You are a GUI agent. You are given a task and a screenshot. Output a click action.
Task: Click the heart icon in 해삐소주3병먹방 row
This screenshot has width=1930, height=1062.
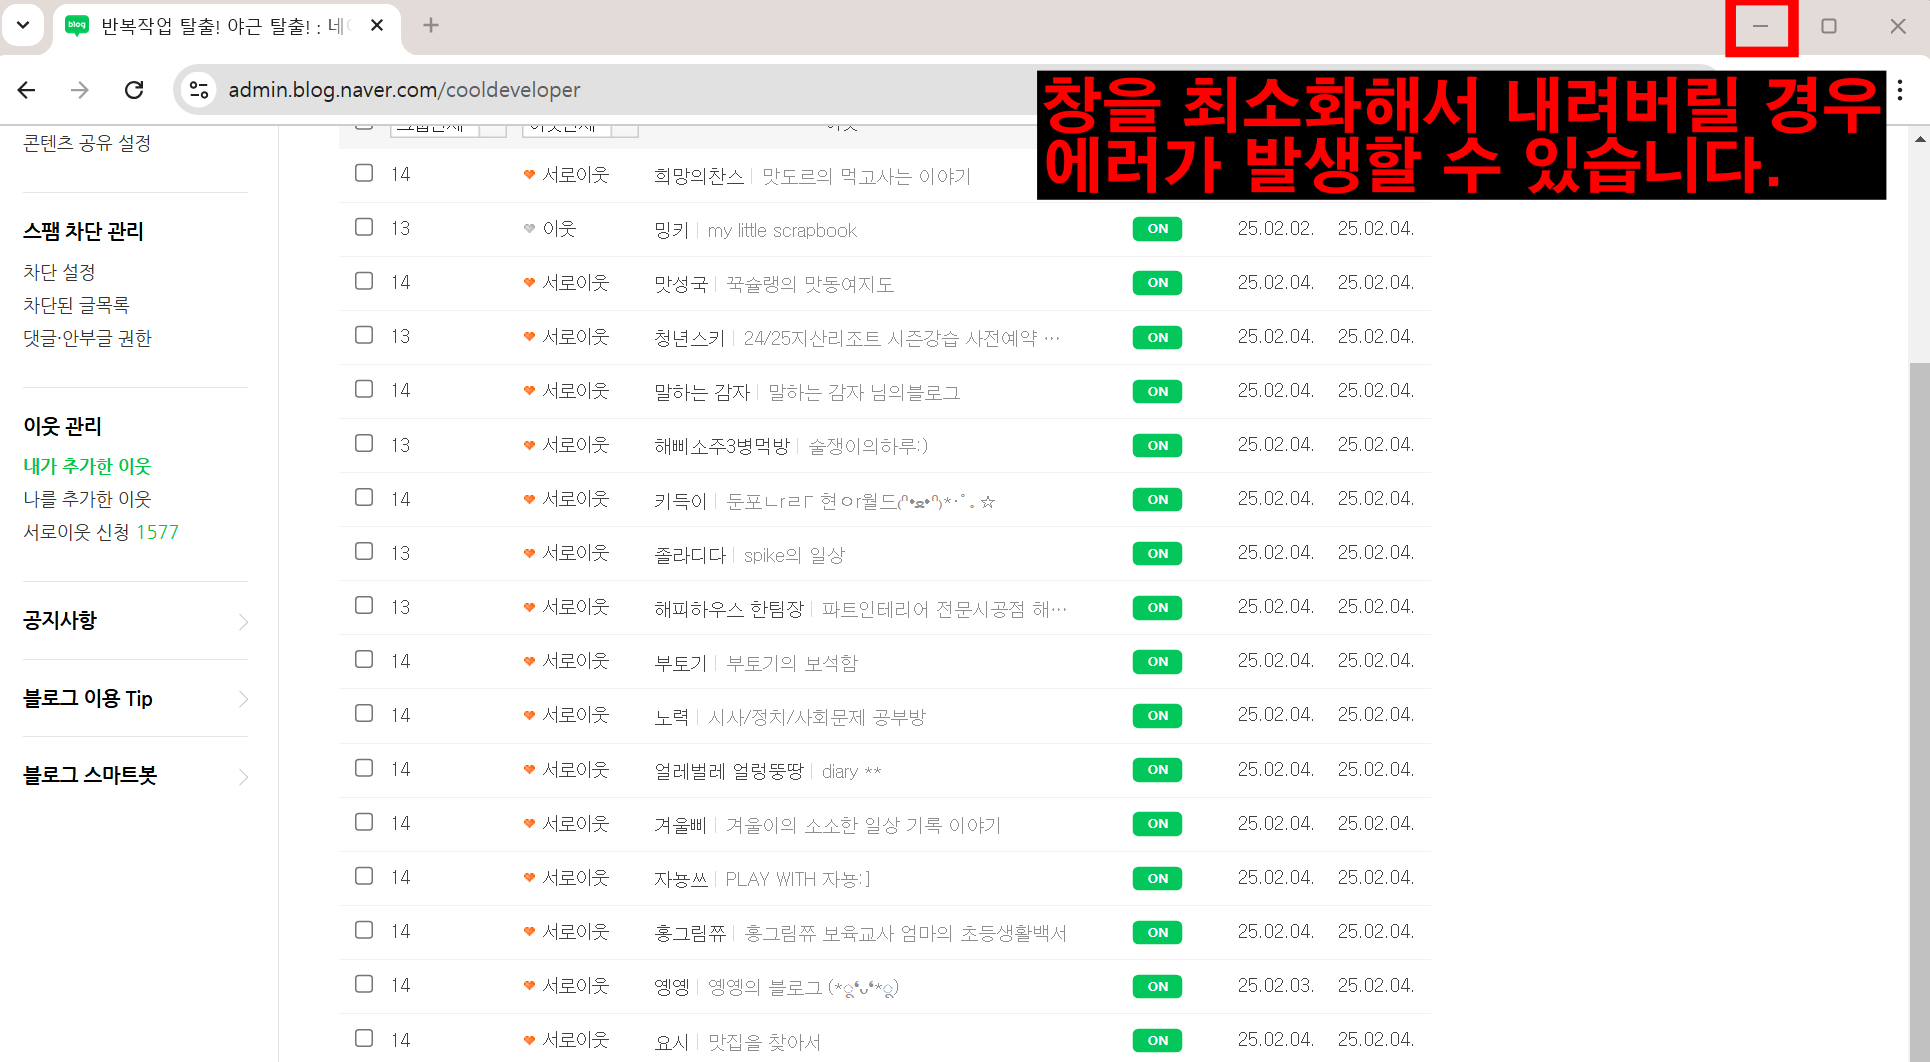tap(529, 445)
